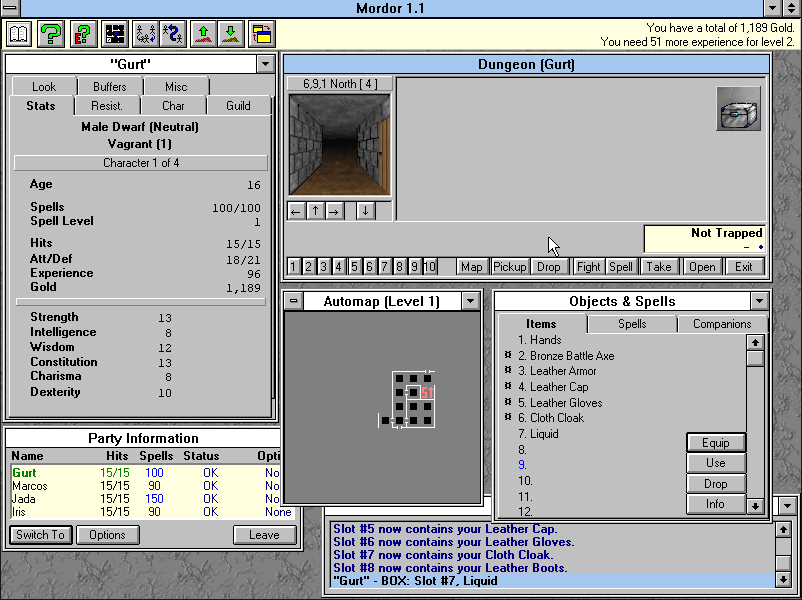Open the book/manual icon on the toolbar

tap(18, 33)
